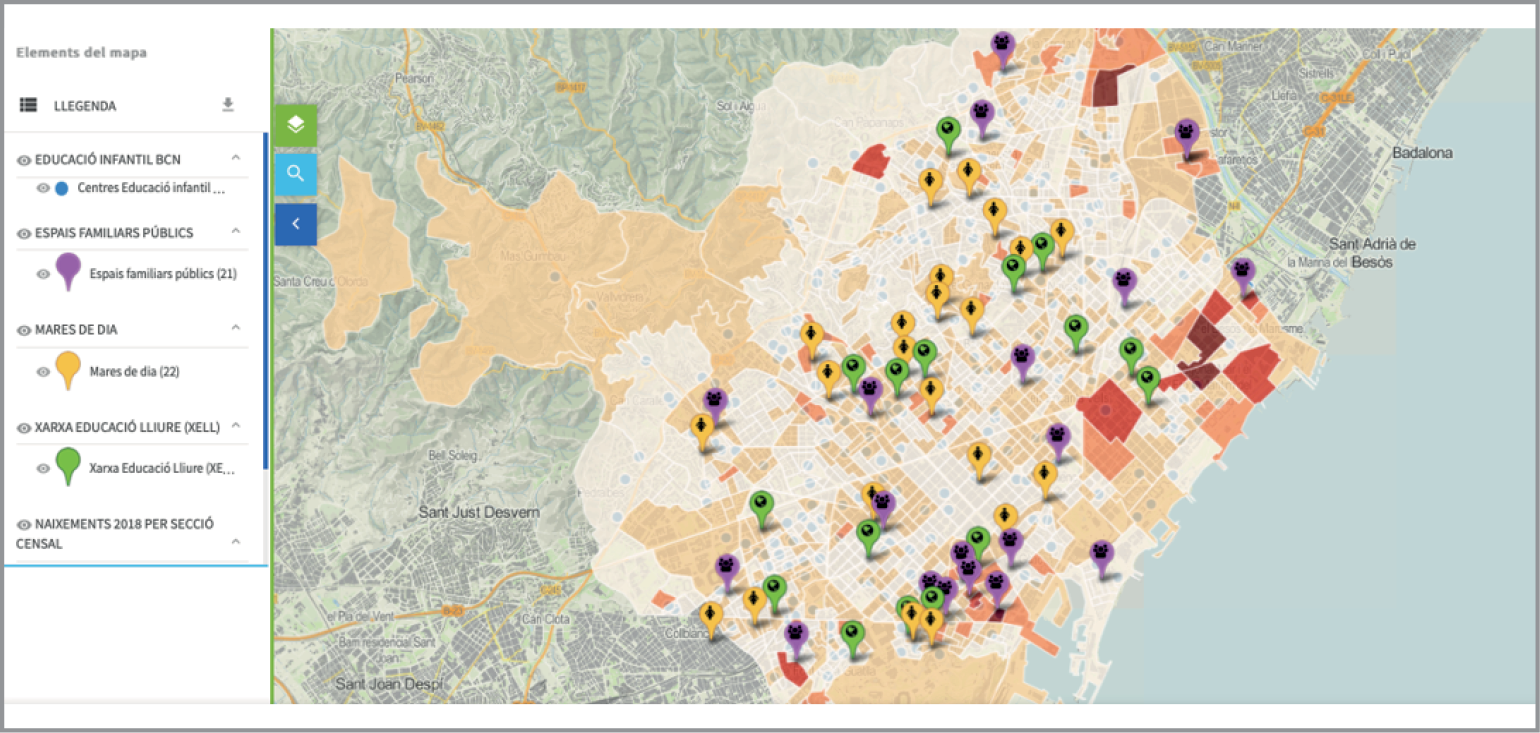Click the purple marker near Badalona

point(1187,135)
